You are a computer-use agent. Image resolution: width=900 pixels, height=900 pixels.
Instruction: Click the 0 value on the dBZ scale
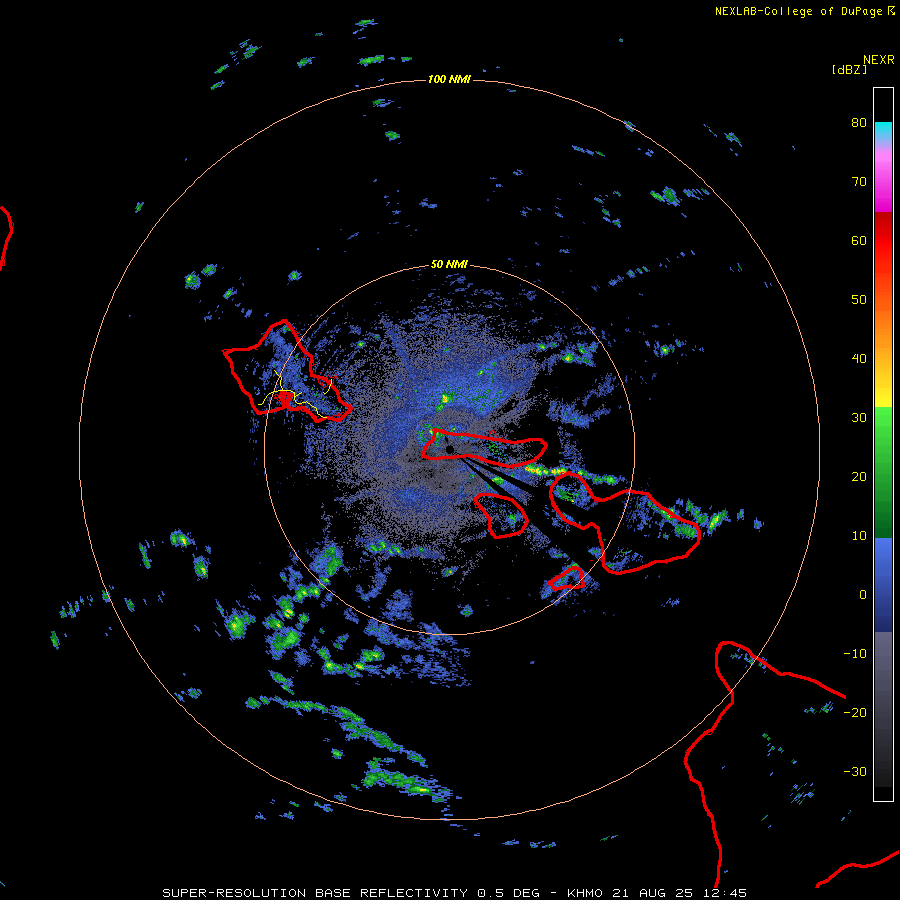863,595
